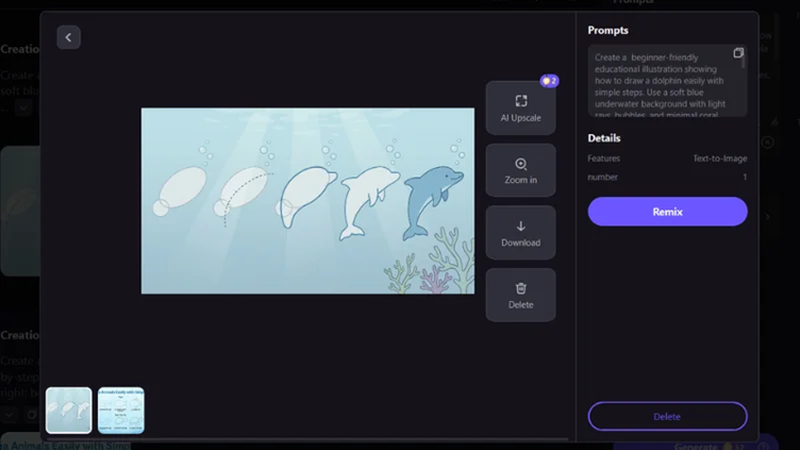
Task: Click the 'Features' detail label
Action: (604, 159)
